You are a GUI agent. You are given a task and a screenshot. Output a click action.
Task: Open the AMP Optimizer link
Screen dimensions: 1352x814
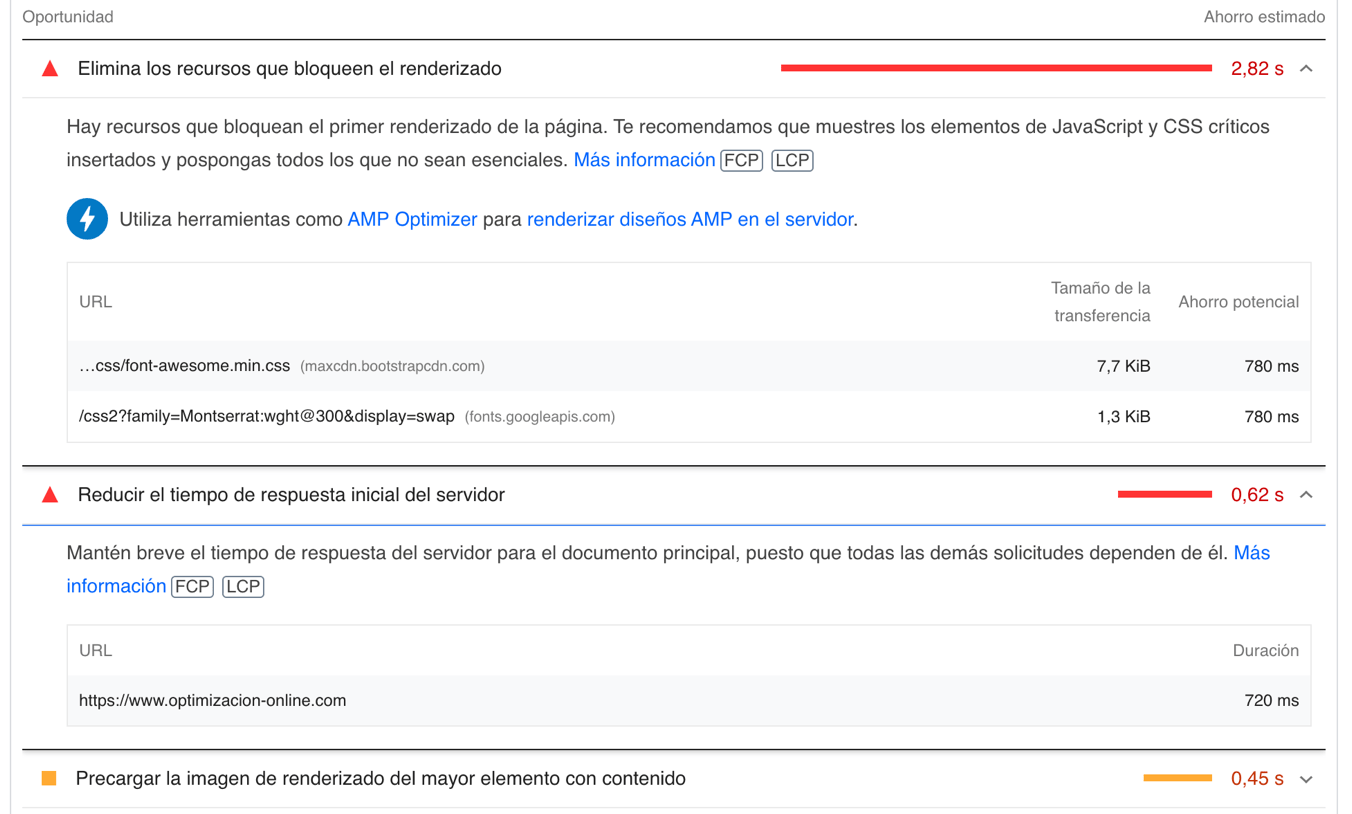pos(412,219)
